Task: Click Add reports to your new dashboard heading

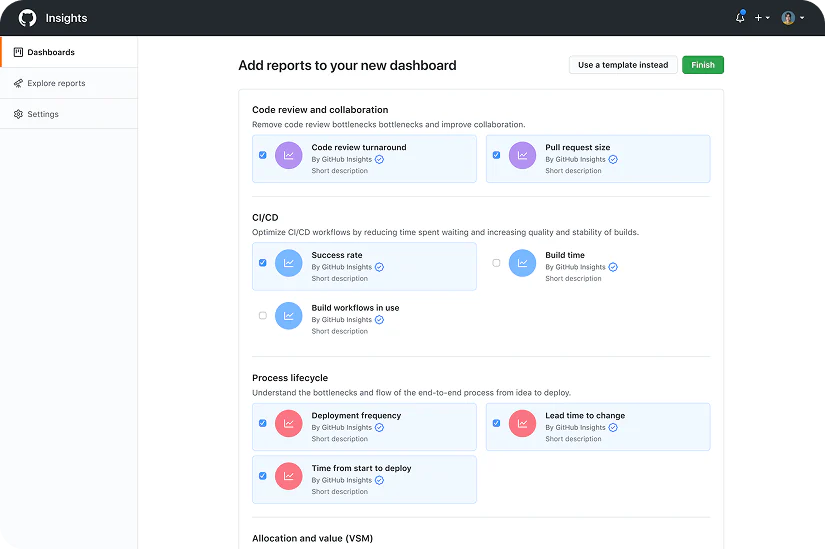Action: [x=347, y=65]
